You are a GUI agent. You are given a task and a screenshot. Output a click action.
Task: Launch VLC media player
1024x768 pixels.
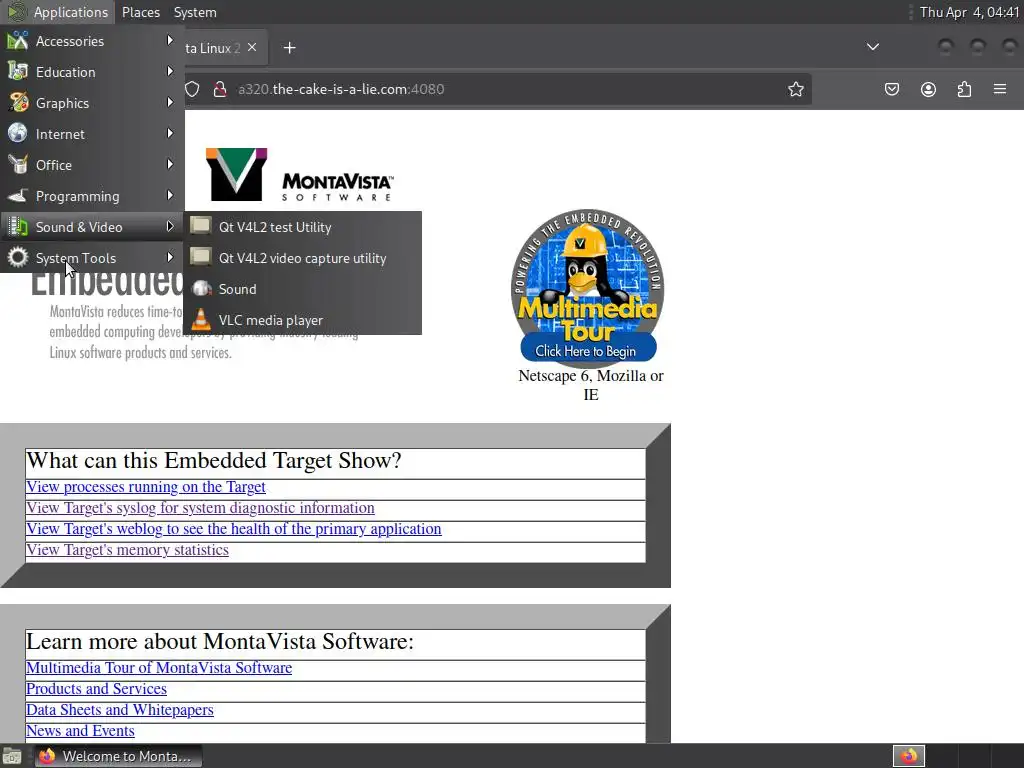[x=302, y=320]
